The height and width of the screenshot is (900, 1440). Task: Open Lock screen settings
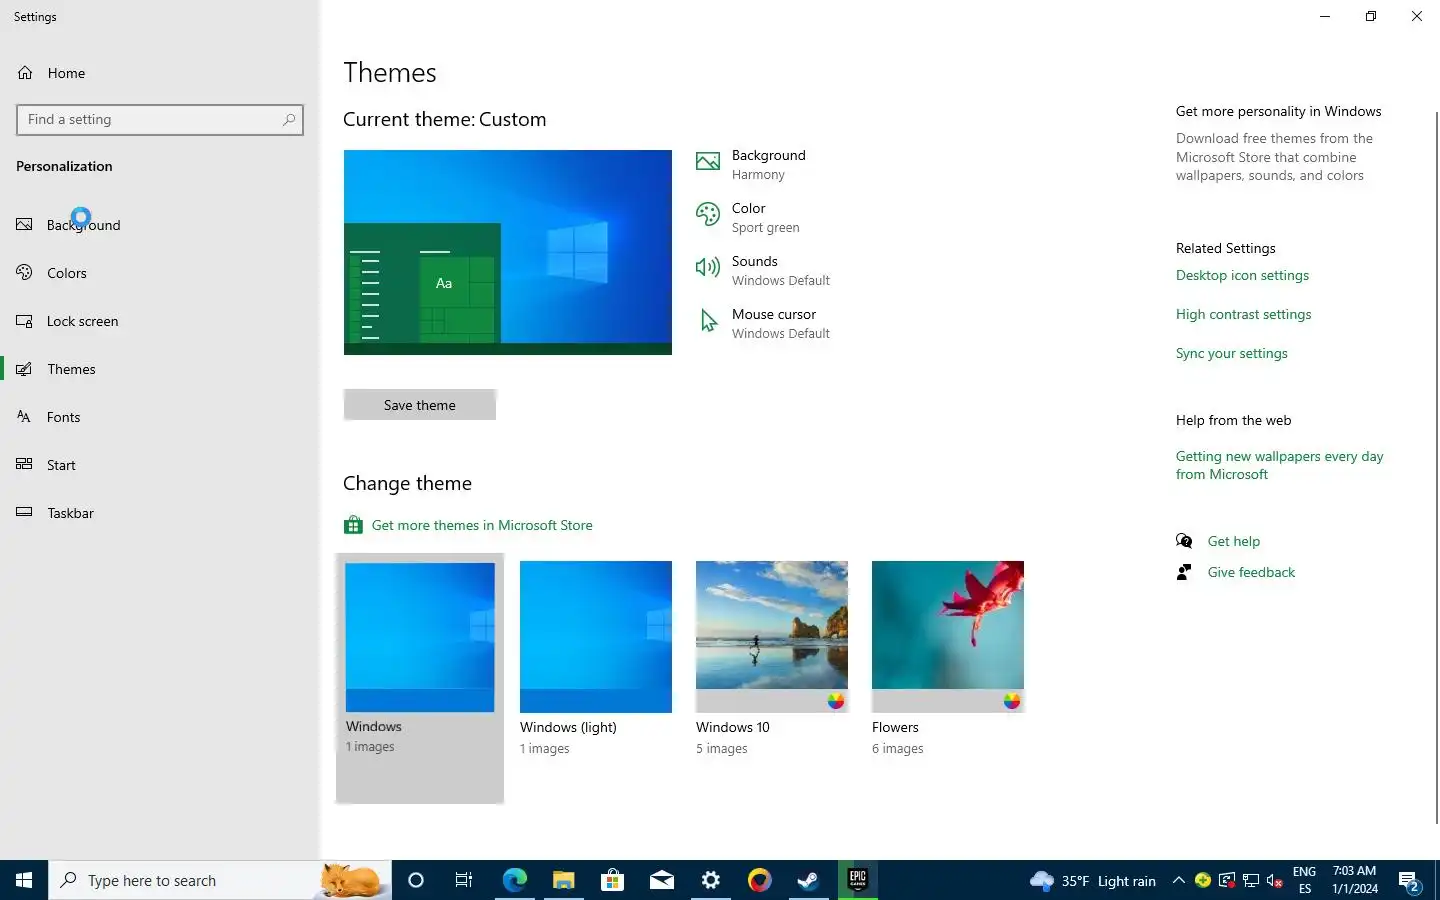coord(160,321)
